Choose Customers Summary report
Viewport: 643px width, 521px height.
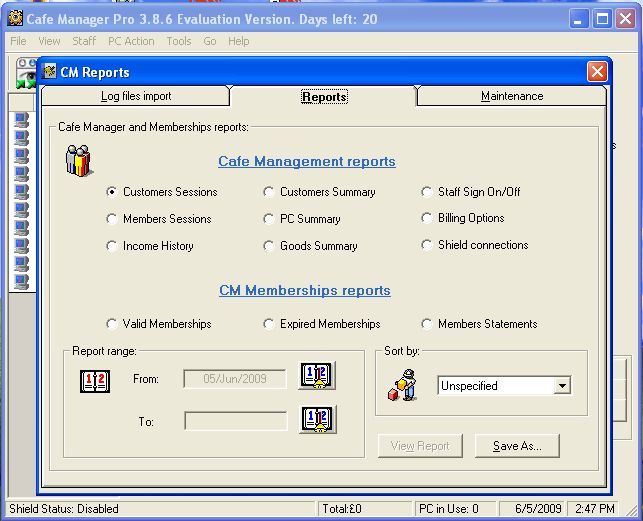click(x=319, y=192)
